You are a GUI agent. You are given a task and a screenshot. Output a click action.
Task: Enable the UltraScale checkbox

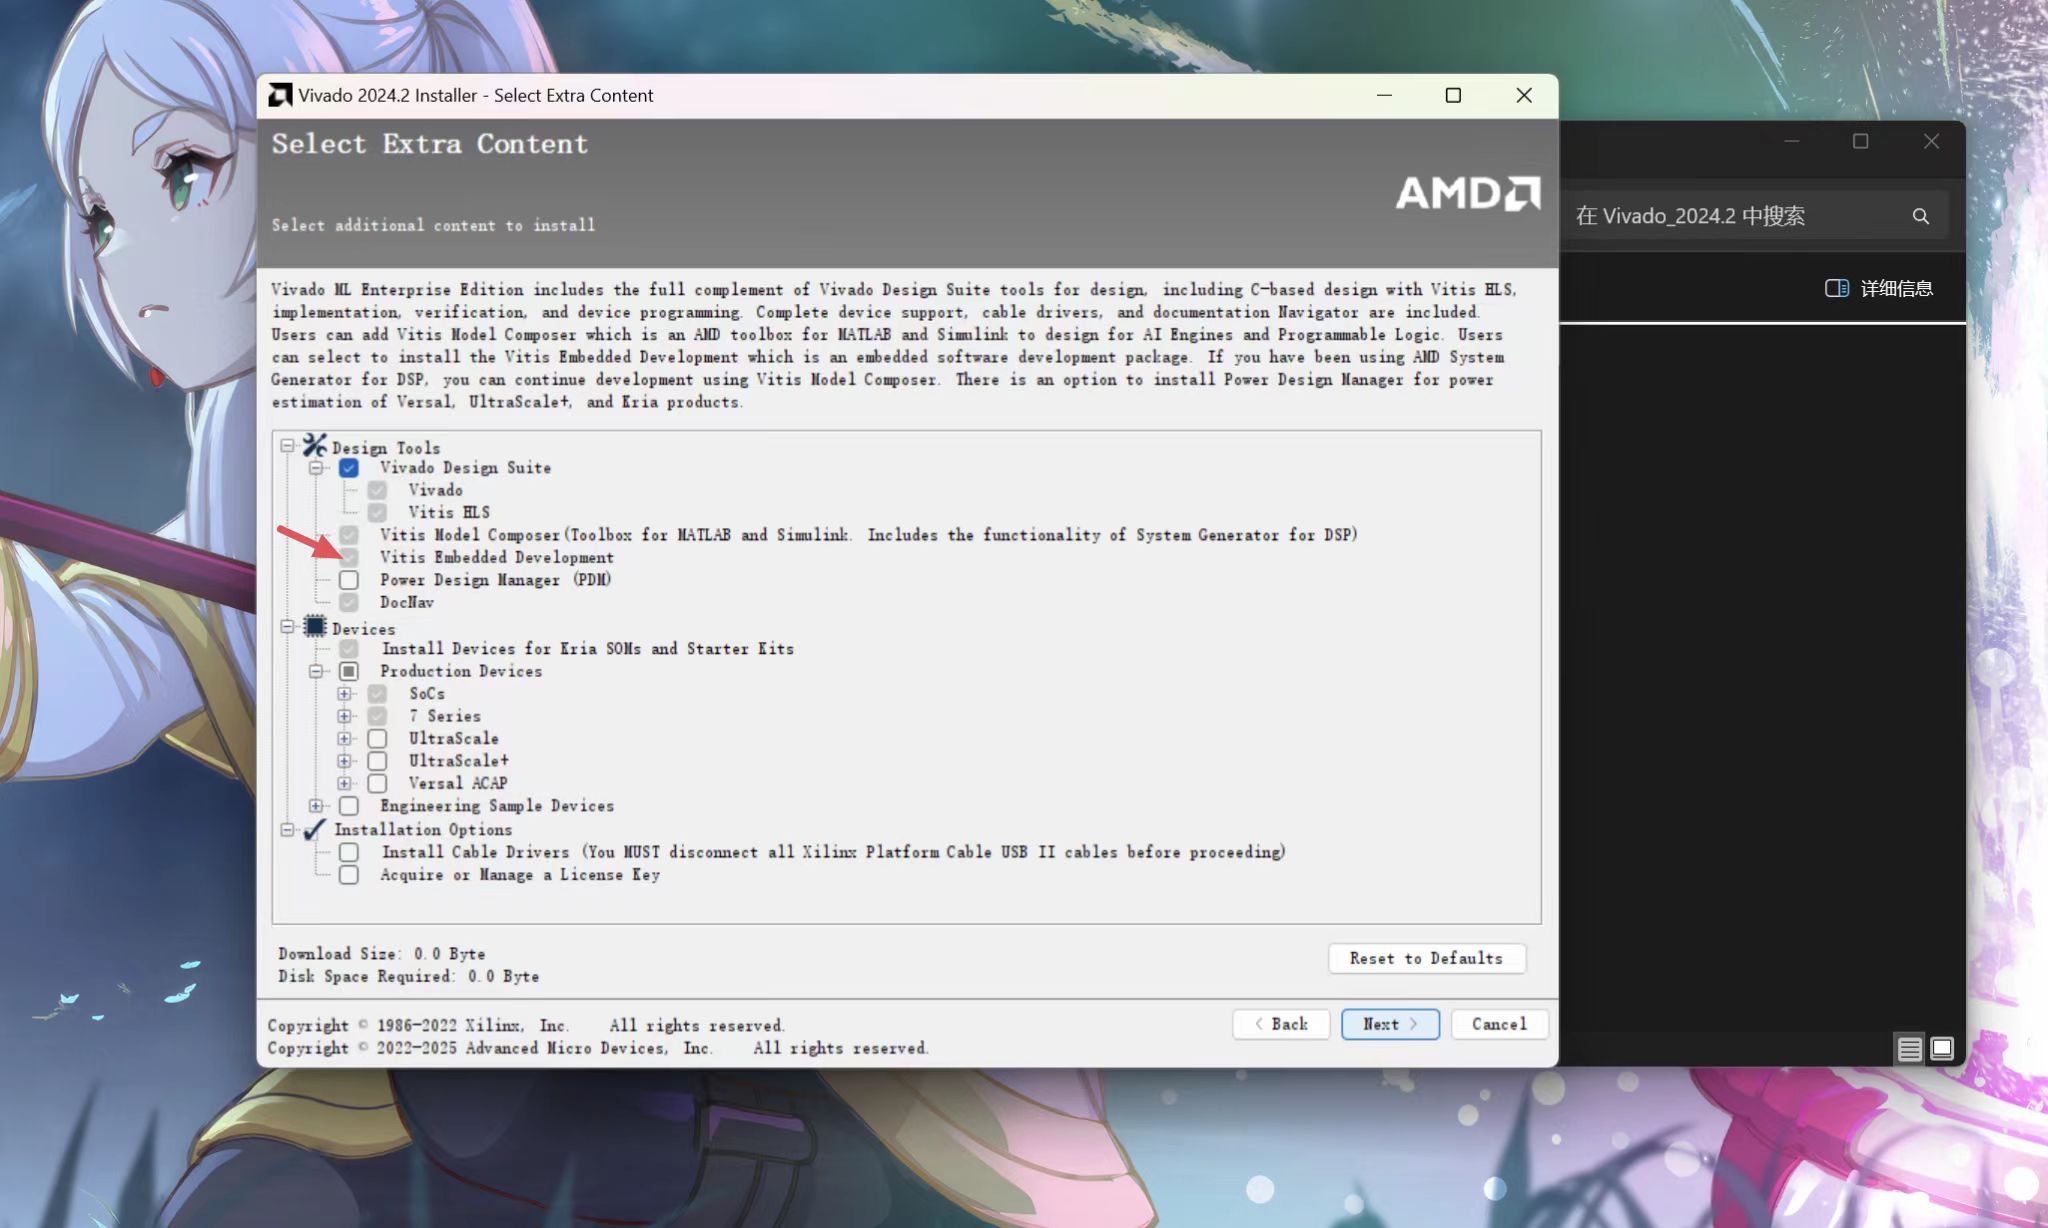tap(377, 738)
